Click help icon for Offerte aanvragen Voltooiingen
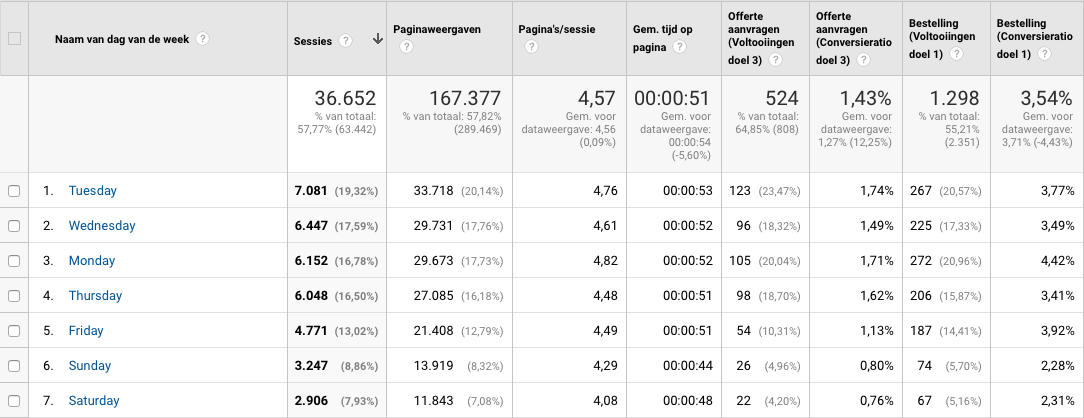Image resolution: width=1084 pixels, height=418 pixels. point(775,60)
